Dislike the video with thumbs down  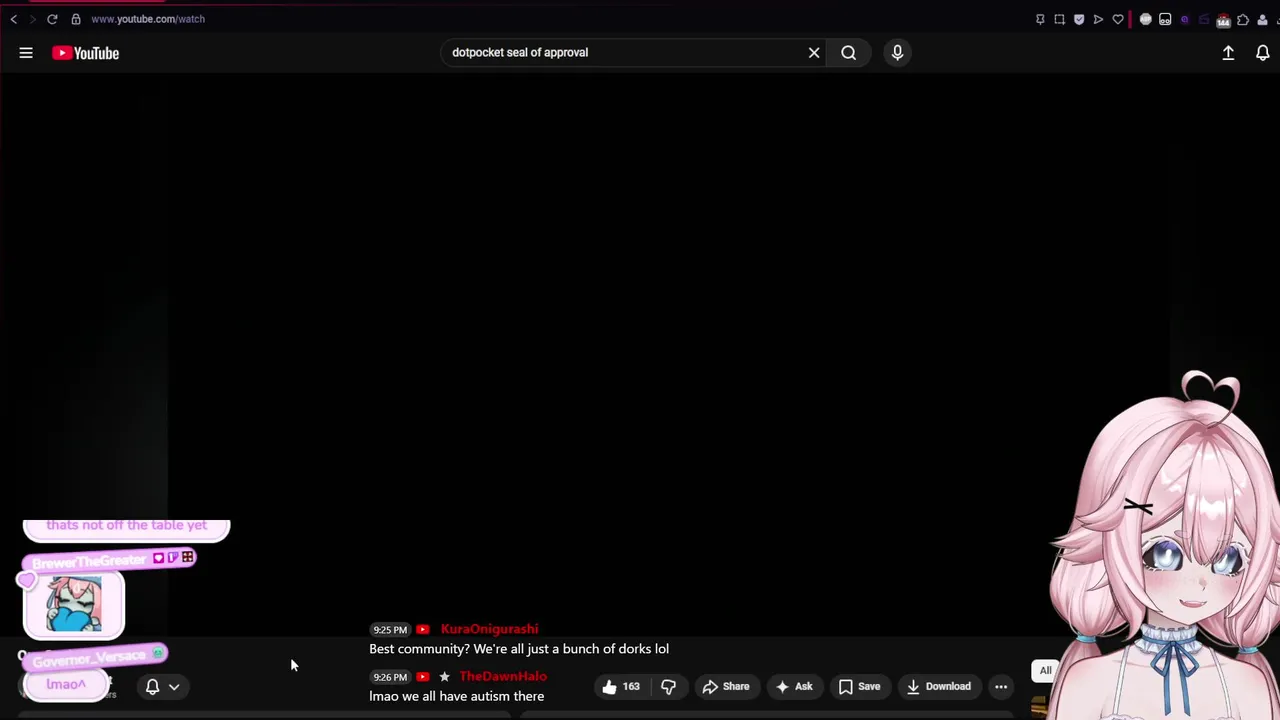(668, 686)
